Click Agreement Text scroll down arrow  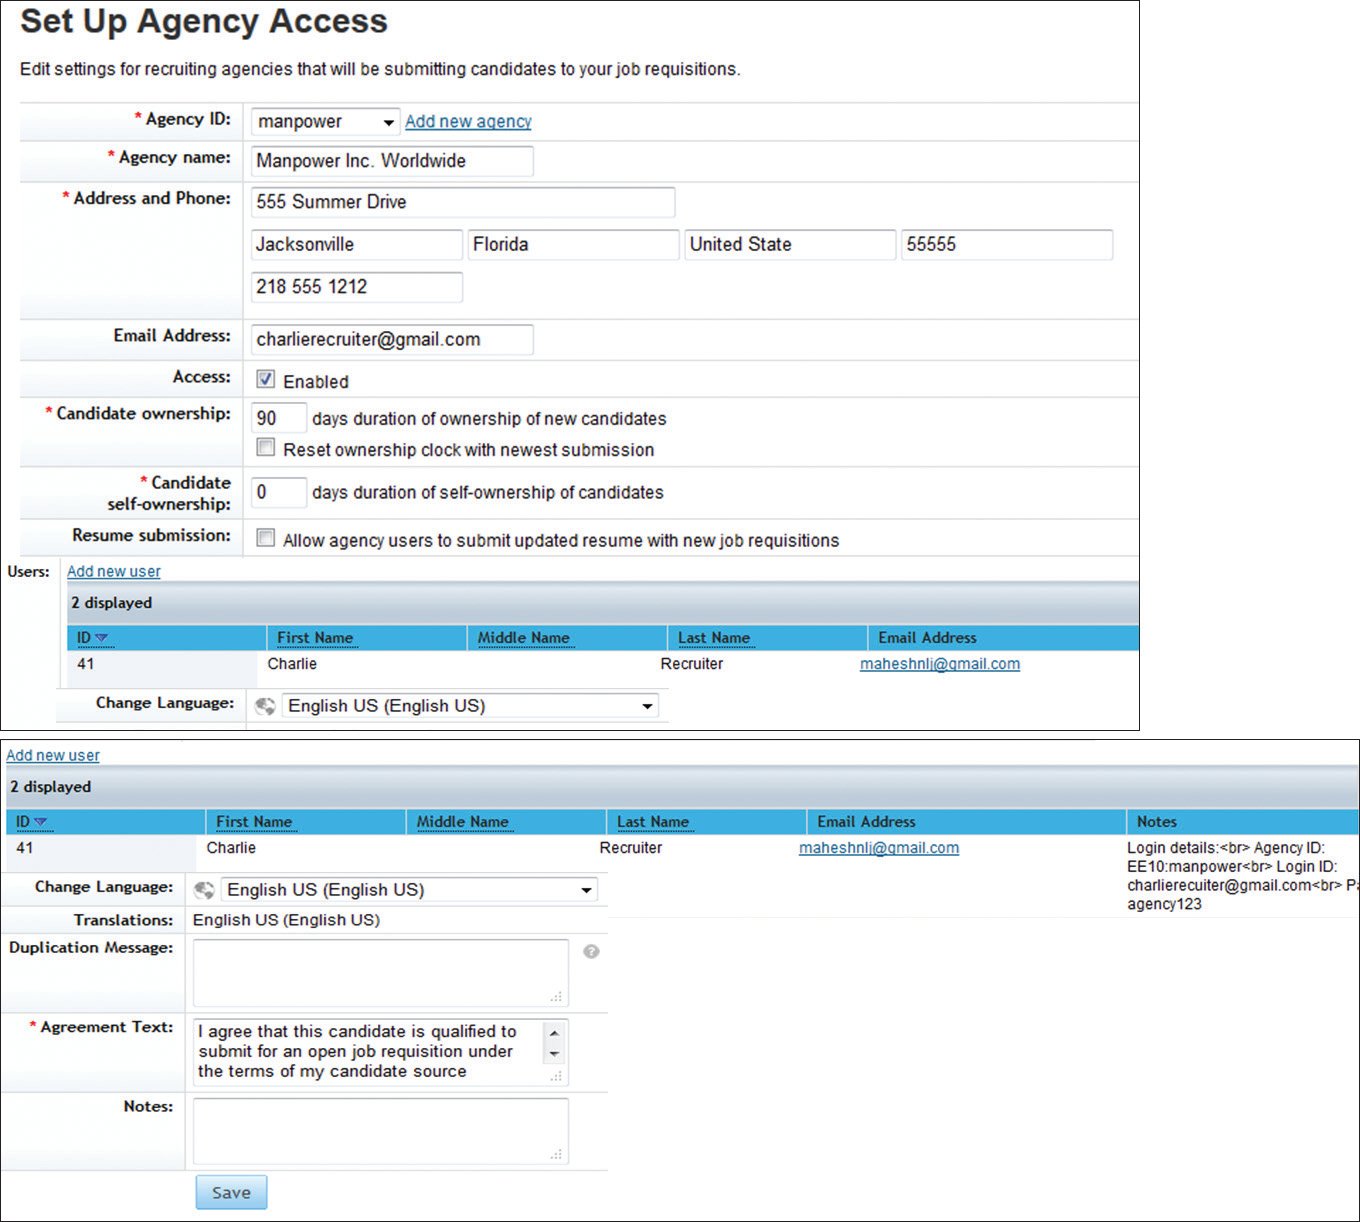[x=554, y=1054]
